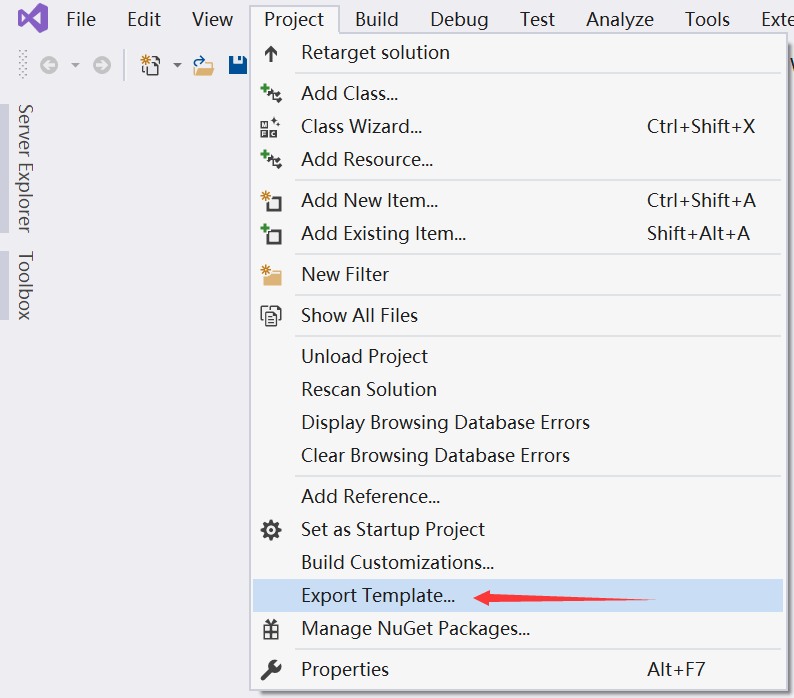The height and width of the screenshot is (698, 794).
Task: Select Display Browsing Database Errors
Action: point(518,422)
